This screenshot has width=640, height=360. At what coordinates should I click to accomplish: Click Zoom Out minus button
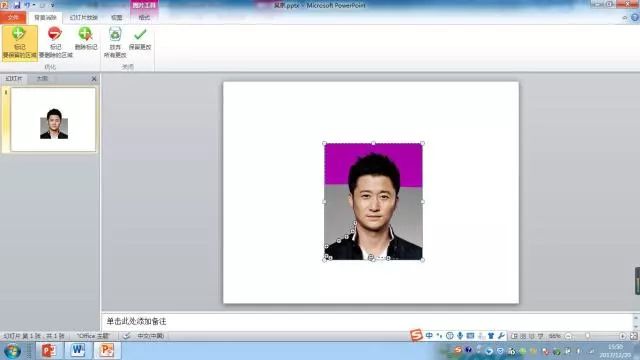[x=568, y=336]
